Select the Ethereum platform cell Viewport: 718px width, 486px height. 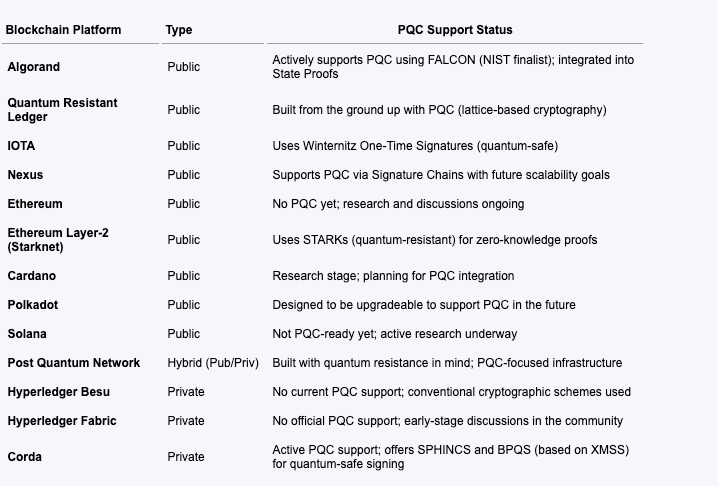click(35, 204)
